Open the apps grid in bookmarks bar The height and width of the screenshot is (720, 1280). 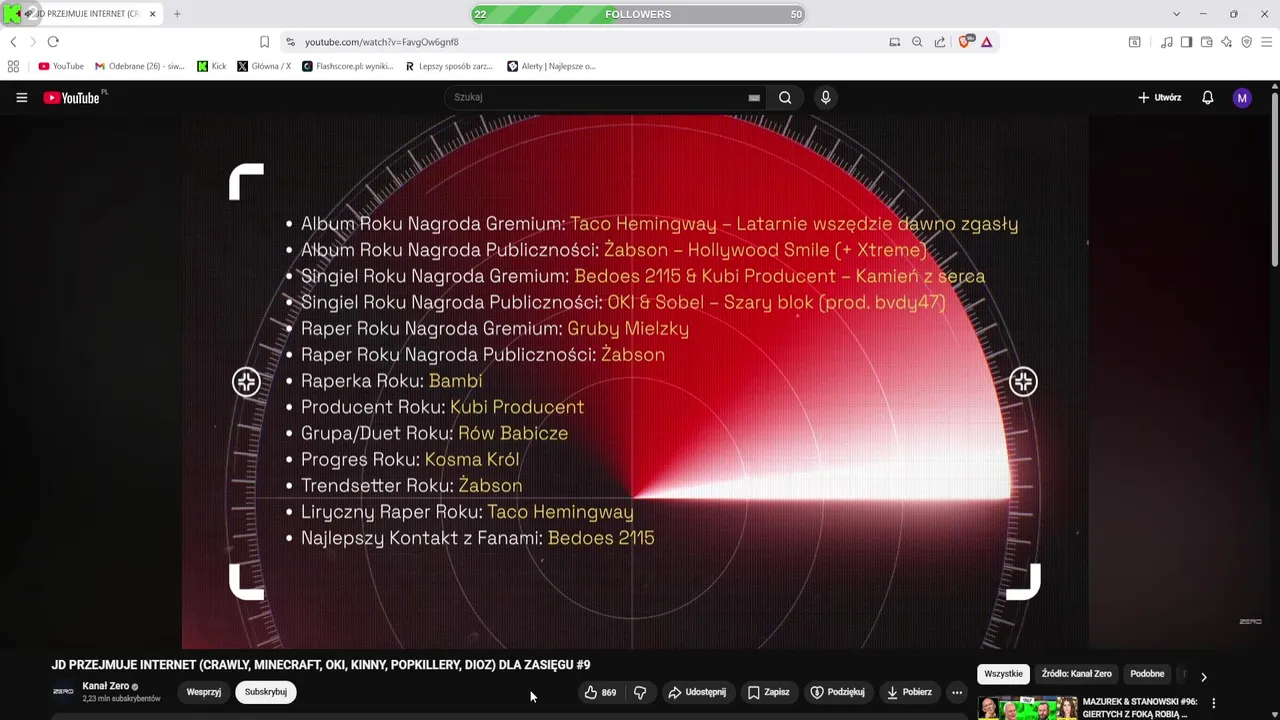point(13,66)
